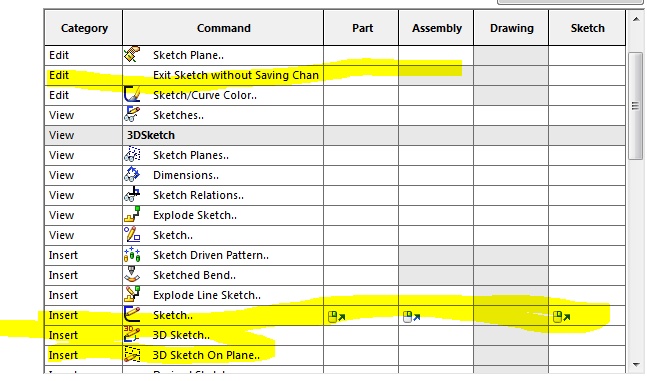
Task: Click mouse gesture icon in Sketch column
Action: [x=562, y=317]
